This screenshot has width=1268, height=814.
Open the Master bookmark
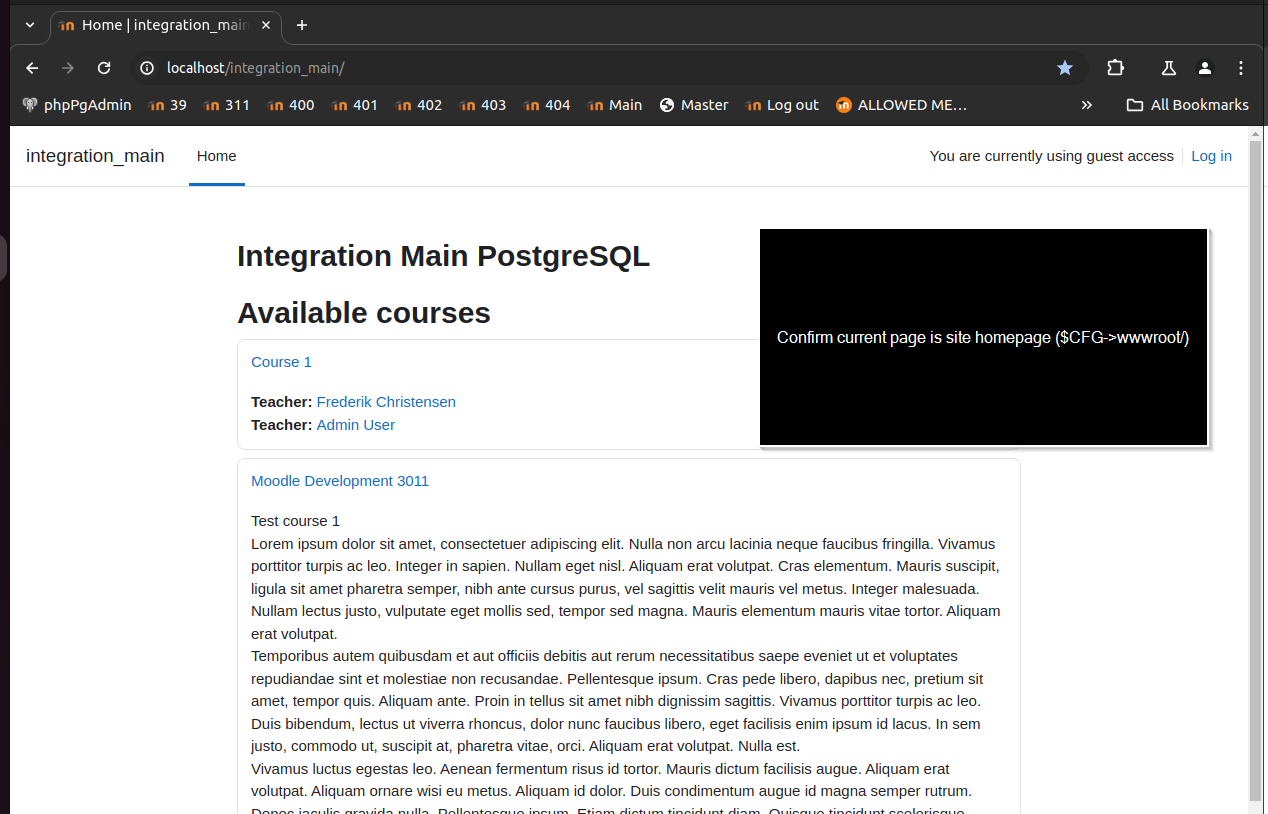tap(694, 104)
